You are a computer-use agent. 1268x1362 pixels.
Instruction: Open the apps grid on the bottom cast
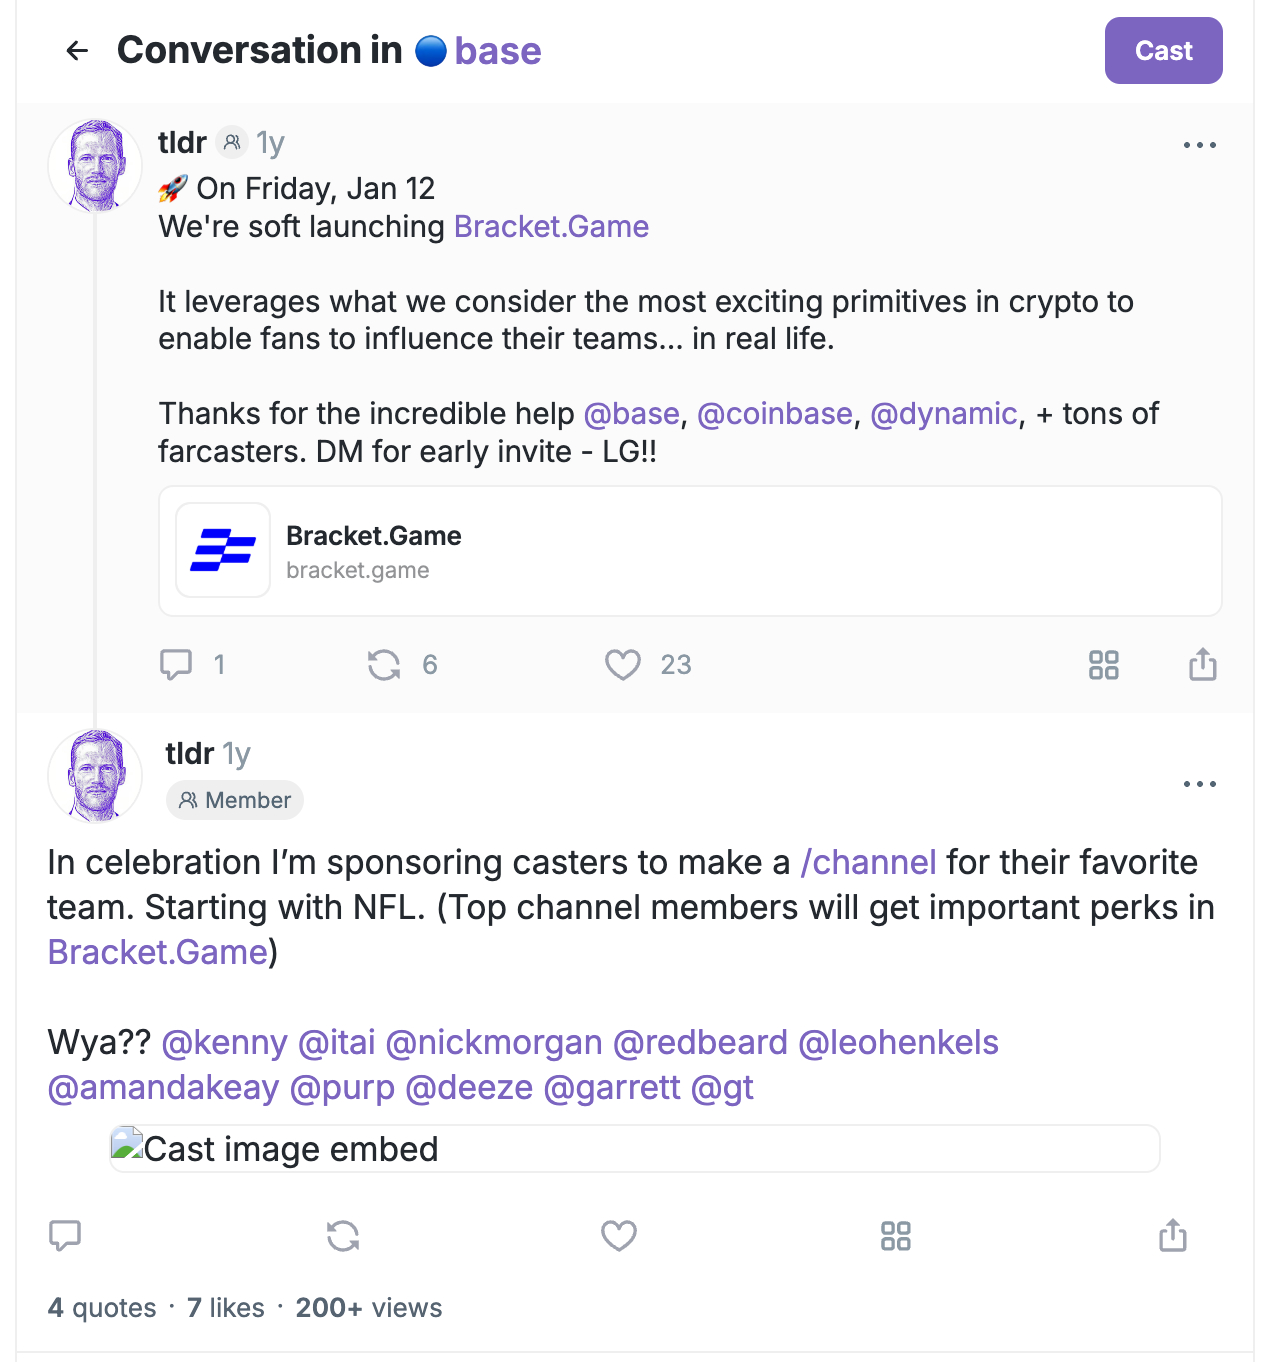[894, 1236]
